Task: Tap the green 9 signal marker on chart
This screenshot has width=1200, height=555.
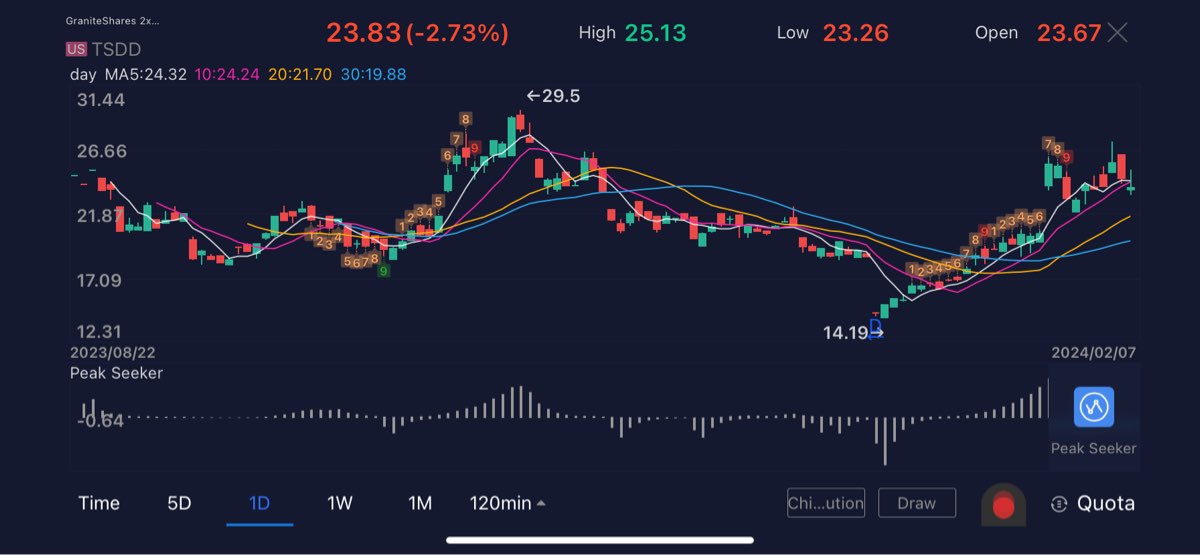Action: [384, 270]
